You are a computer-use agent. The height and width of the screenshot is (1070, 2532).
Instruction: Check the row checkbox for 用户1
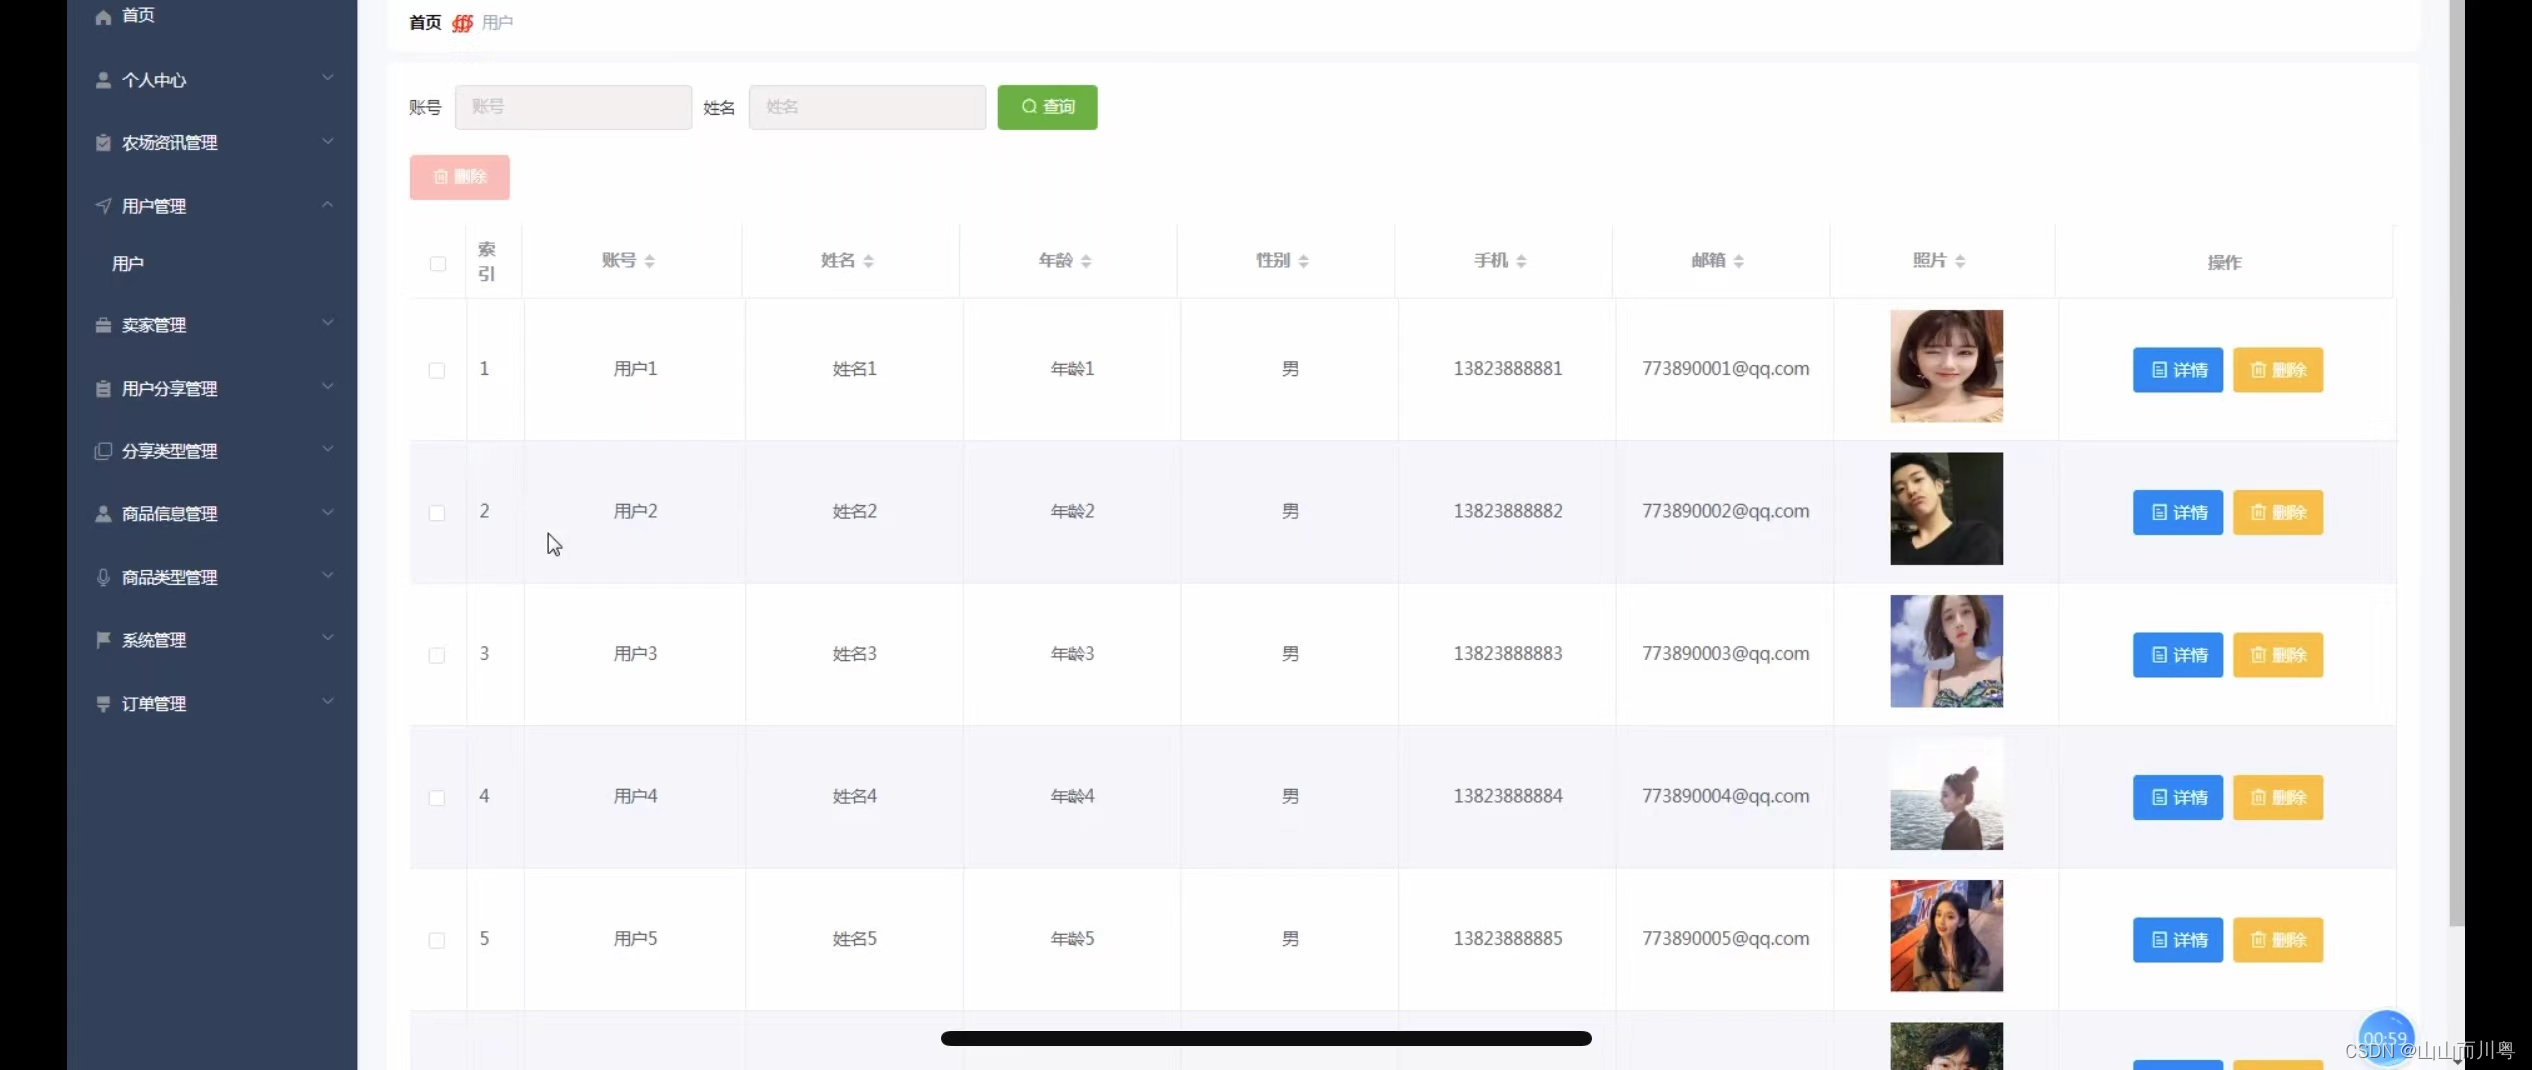pos(437,371)
